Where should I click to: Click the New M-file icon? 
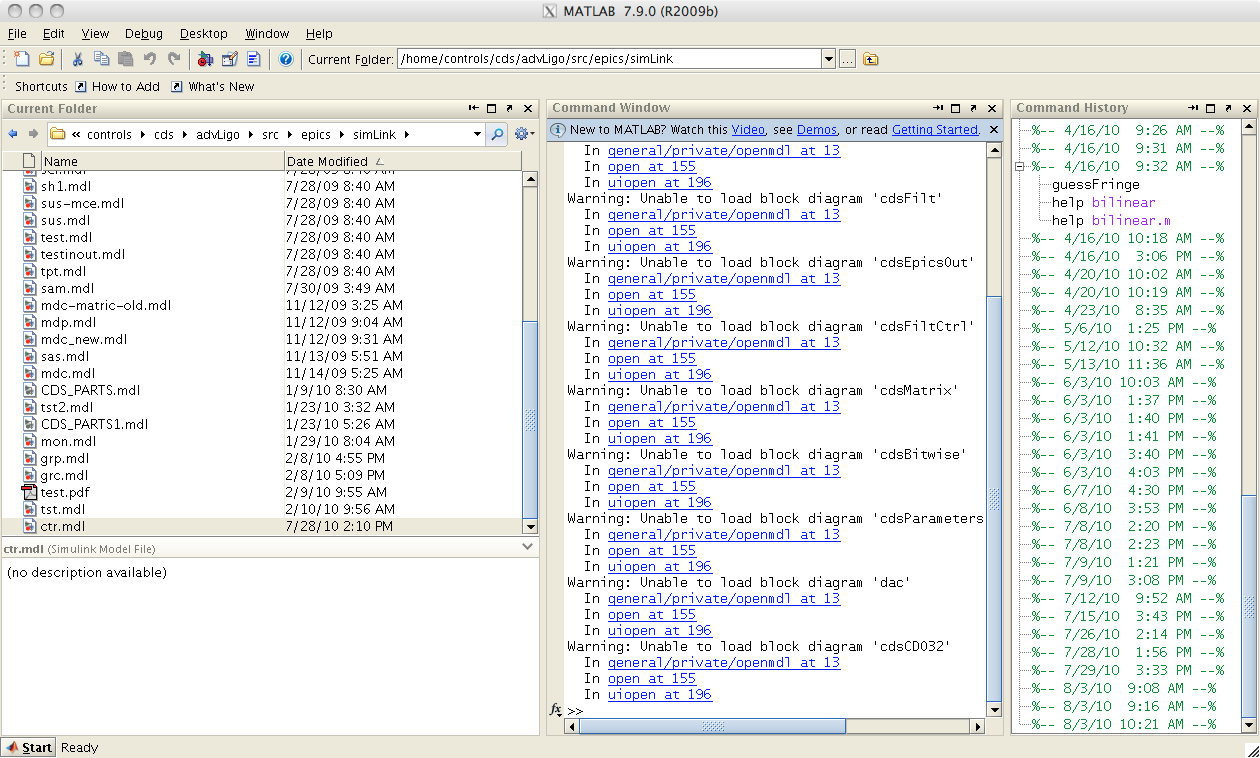22,59
